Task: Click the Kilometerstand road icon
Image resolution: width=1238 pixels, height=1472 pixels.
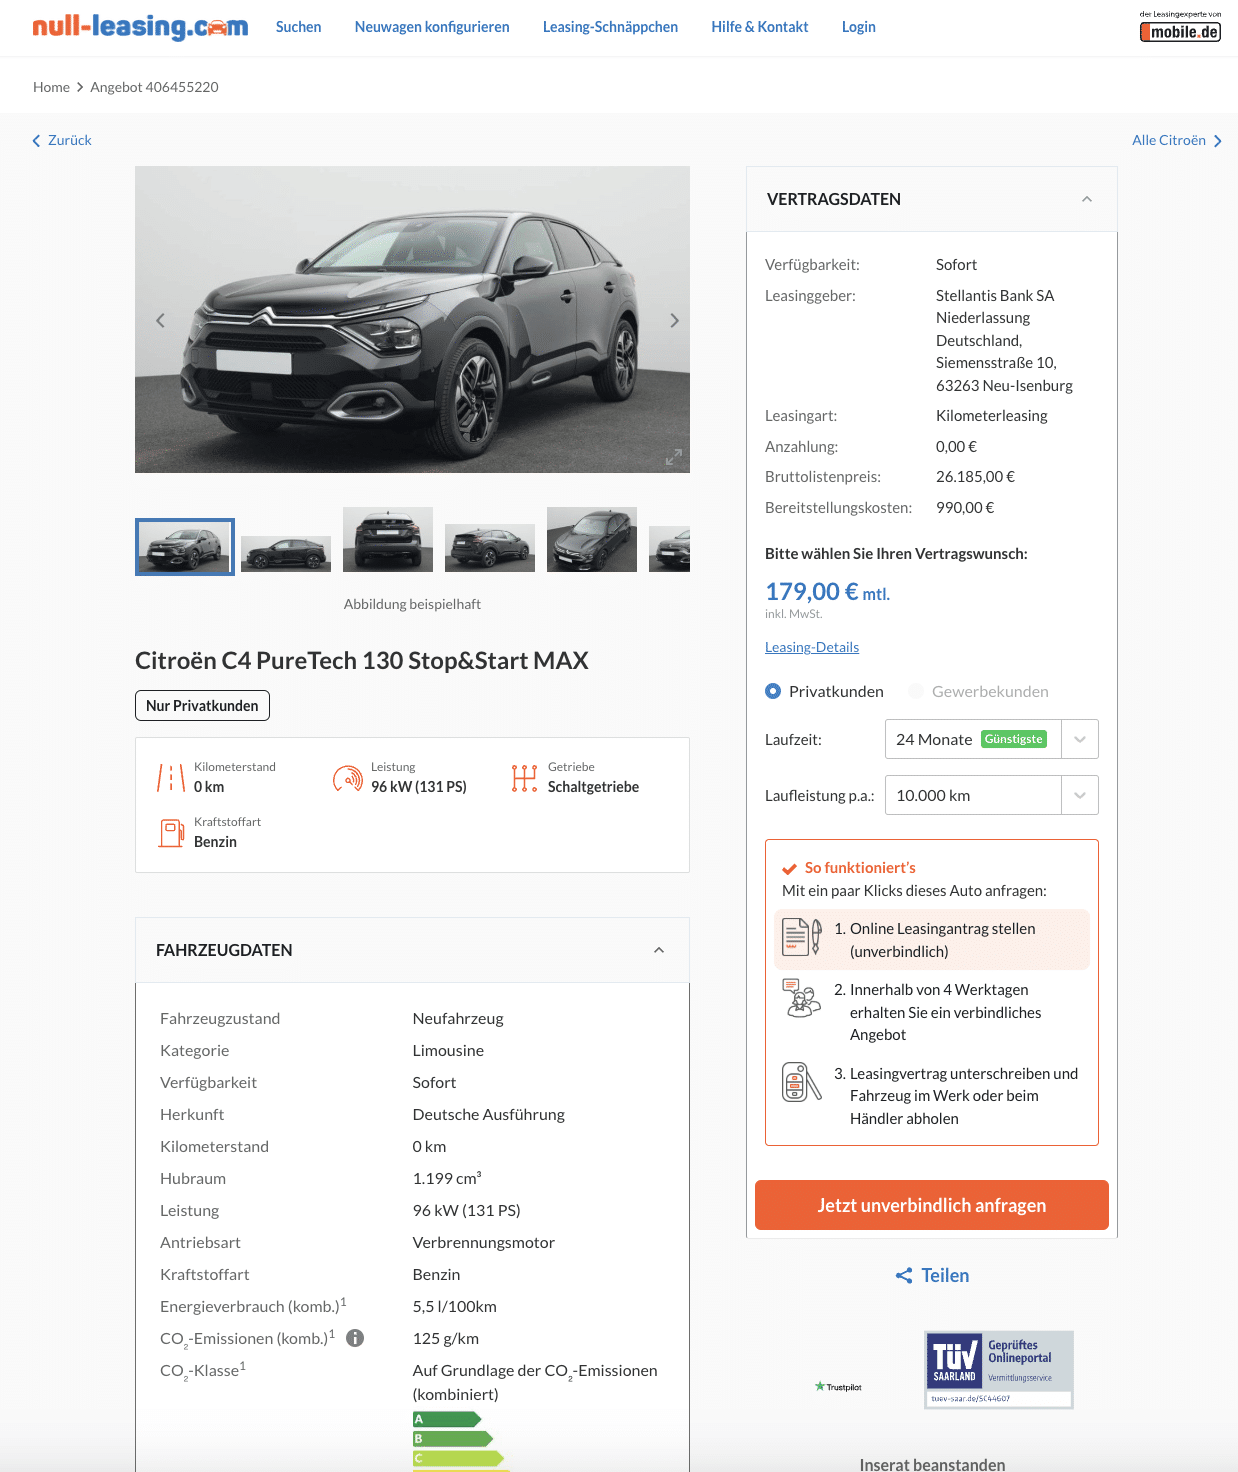Action: coord(171,777)
